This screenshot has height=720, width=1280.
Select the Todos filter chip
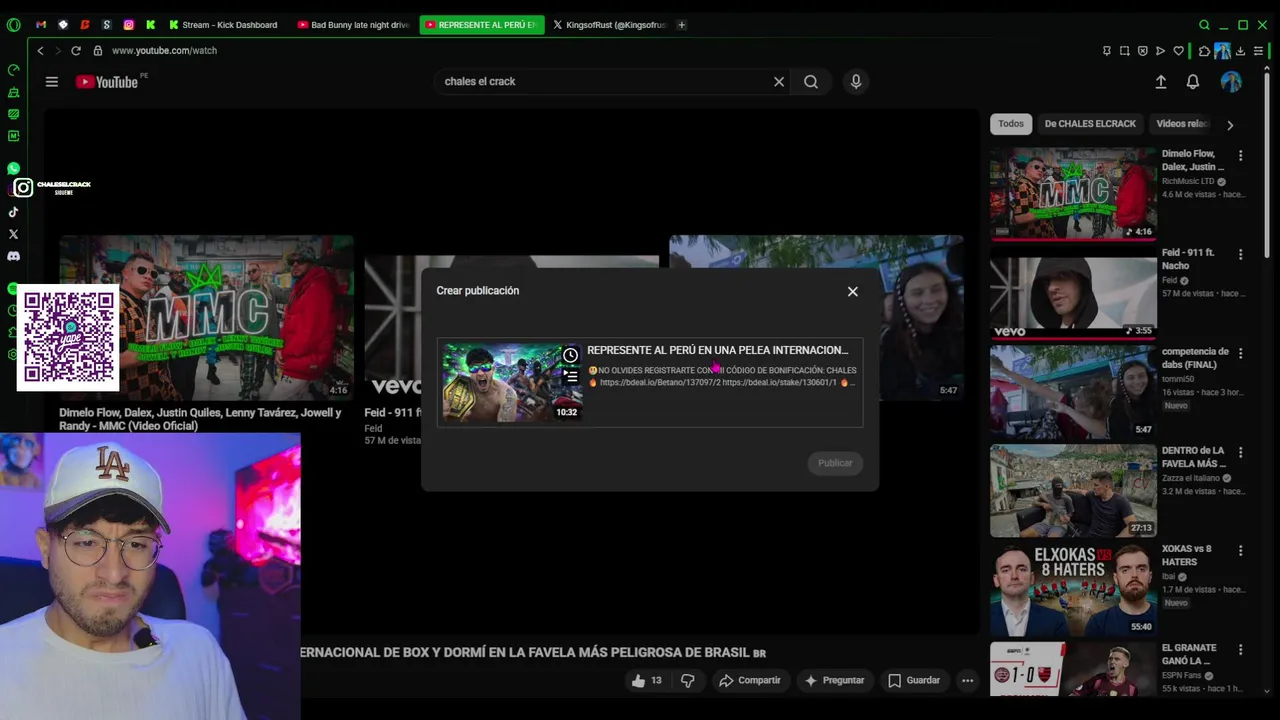click(1011, 124)
